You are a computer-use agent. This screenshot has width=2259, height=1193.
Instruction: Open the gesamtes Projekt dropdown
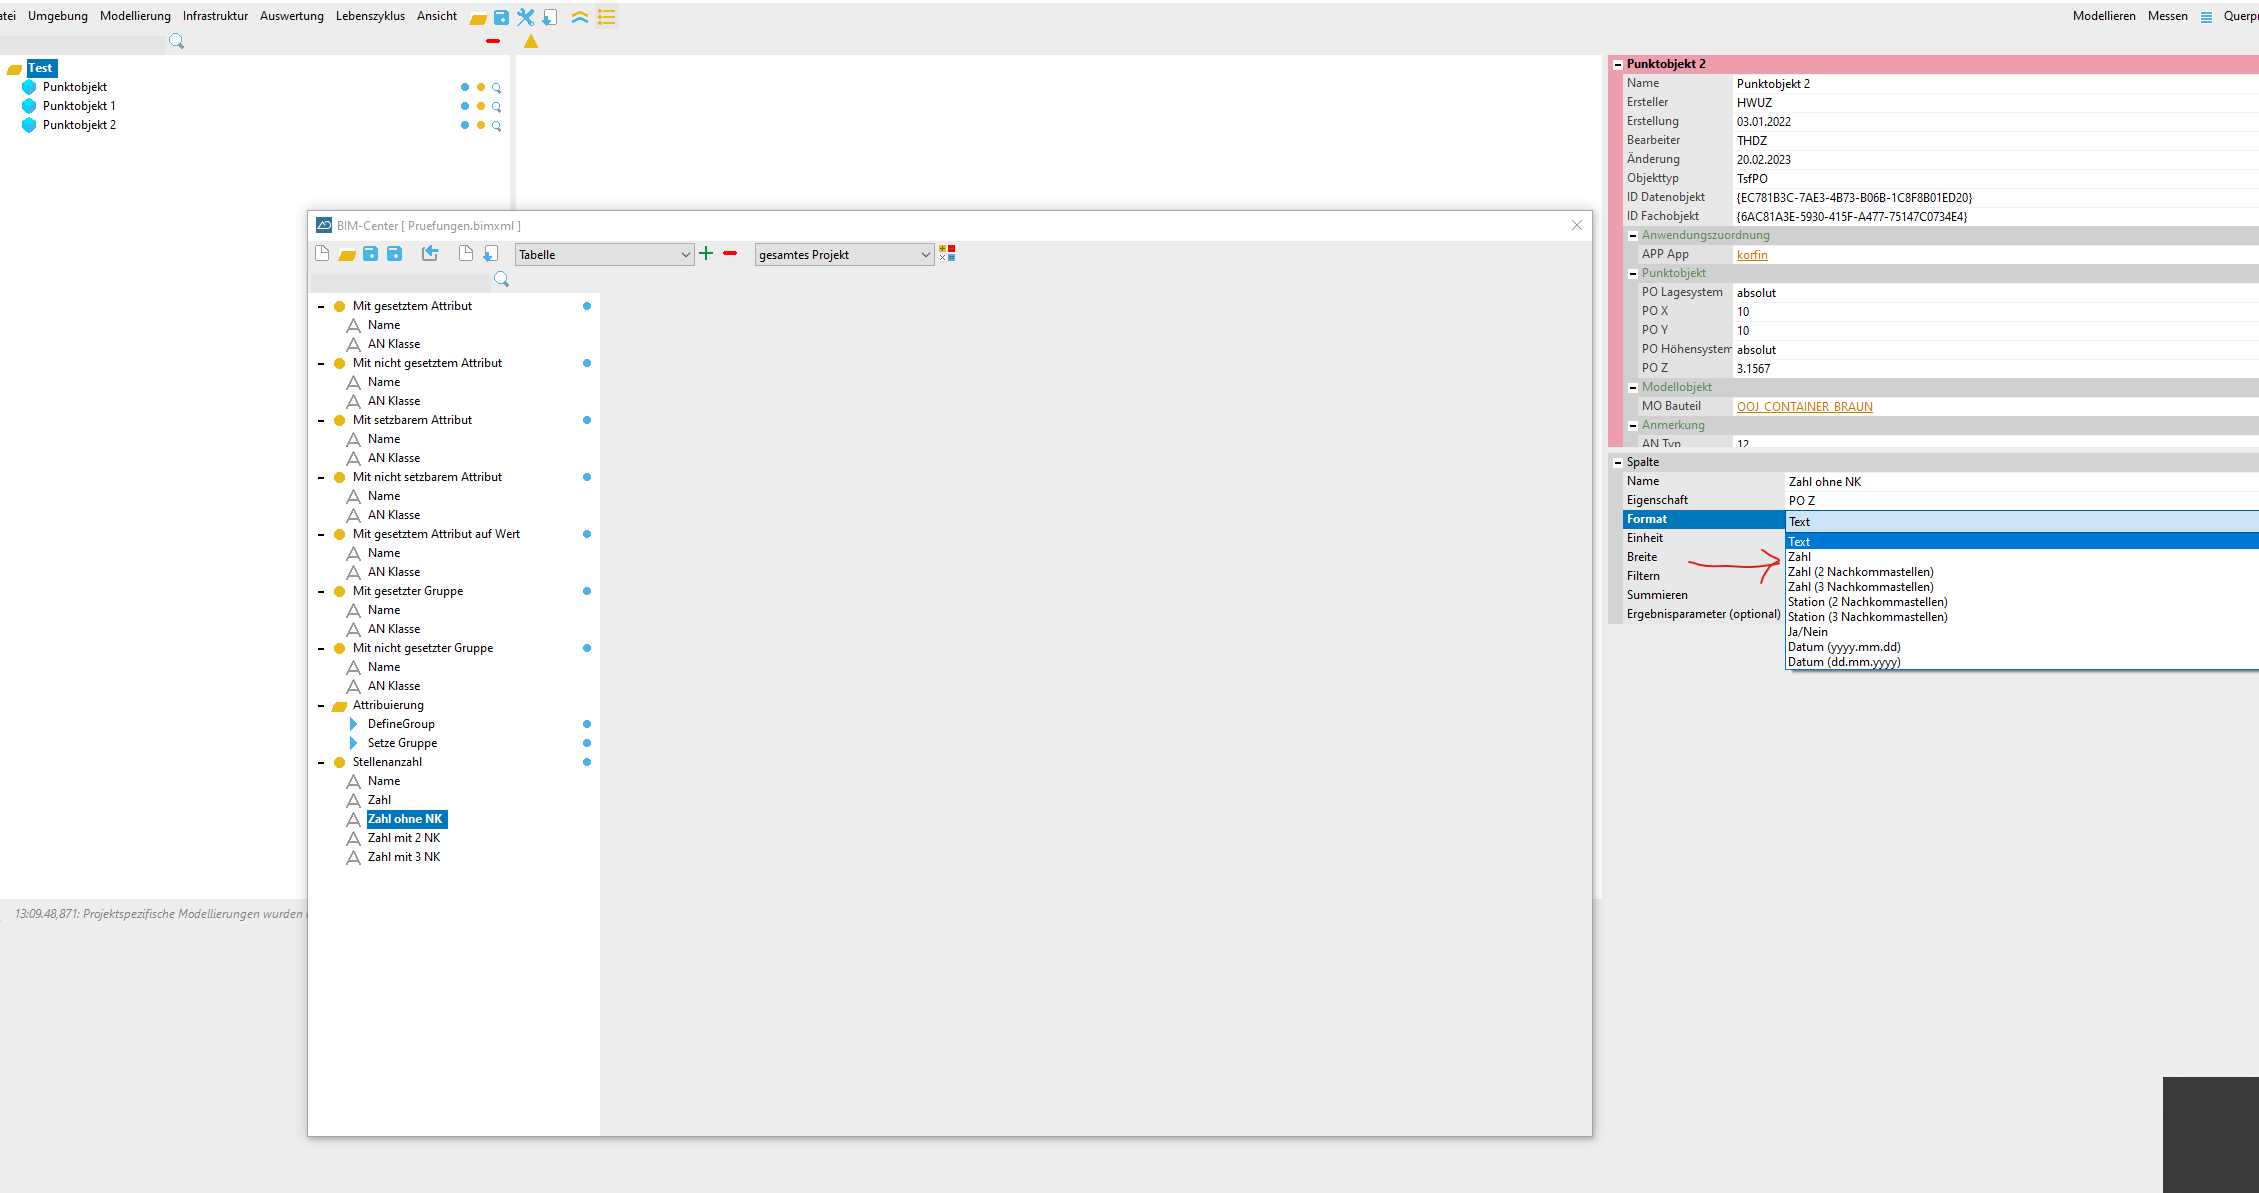[x=844, y=255]
